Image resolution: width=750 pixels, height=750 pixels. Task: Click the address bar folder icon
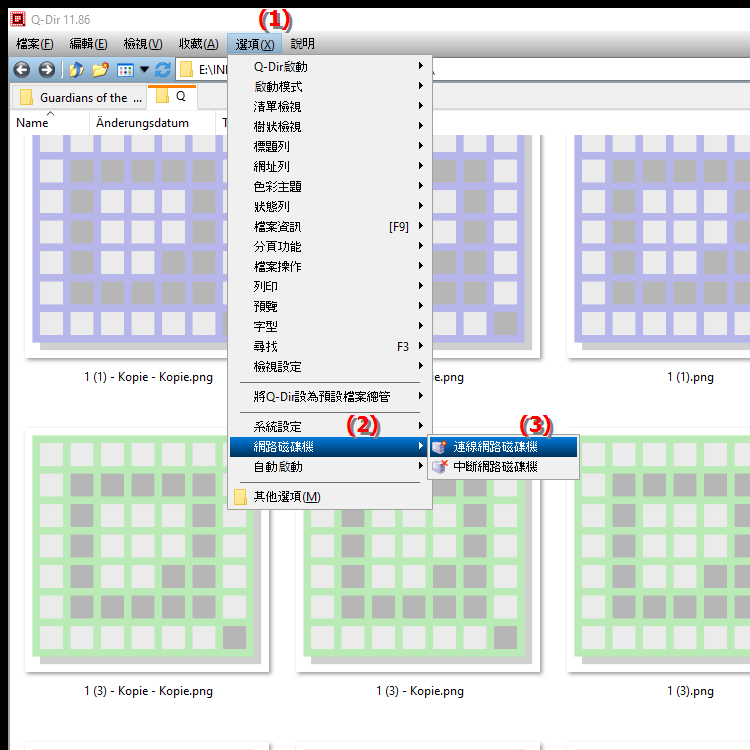tap(186, 70)
